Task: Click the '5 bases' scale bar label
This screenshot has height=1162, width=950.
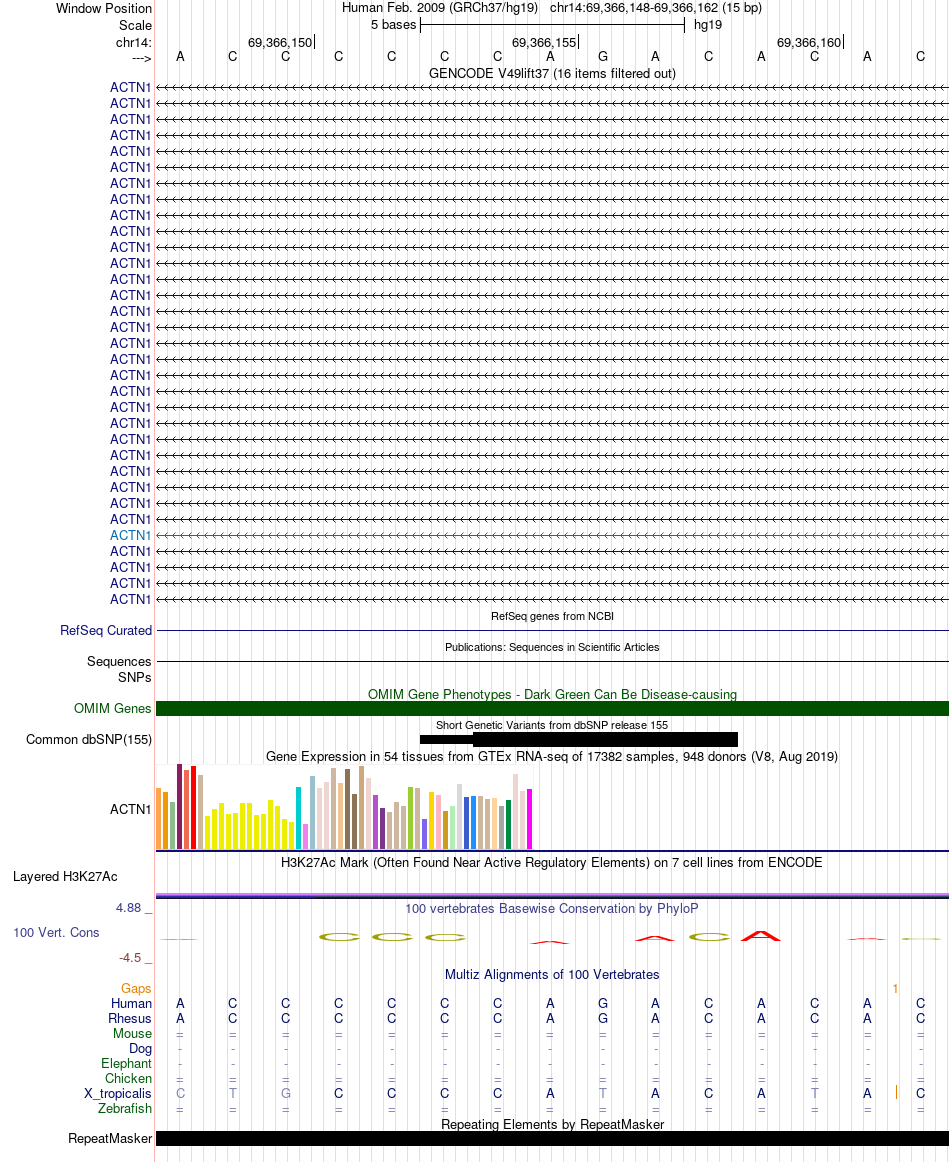Action: click(393, 24)
